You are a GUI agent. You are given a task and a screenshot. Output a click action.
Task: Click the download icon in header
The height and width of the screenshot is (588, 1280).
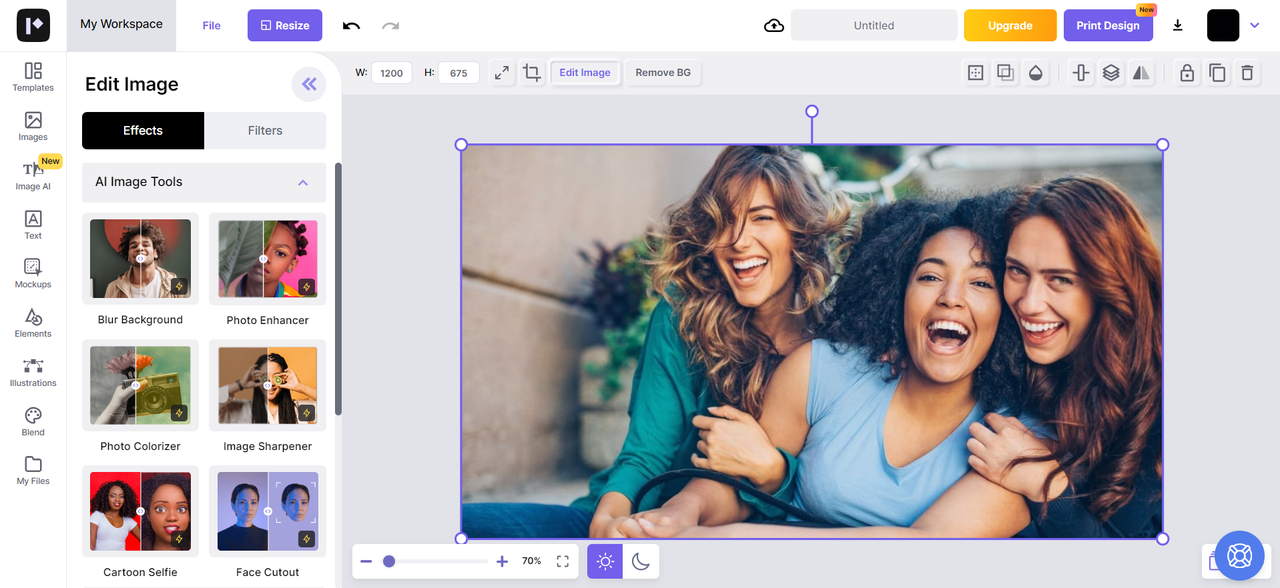(1178, 26)
